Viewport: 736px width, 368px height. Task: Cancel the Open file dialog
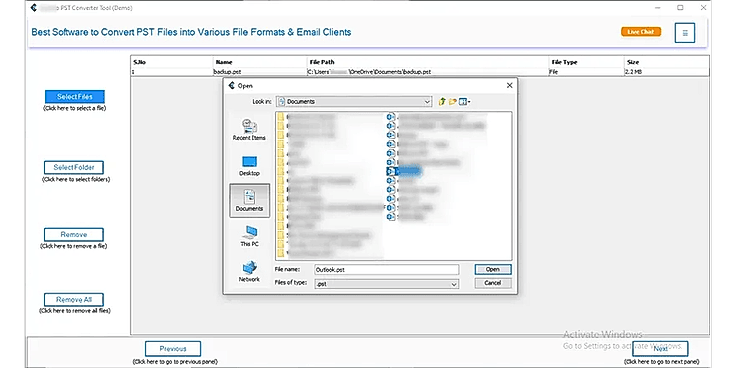pos(493,283)
